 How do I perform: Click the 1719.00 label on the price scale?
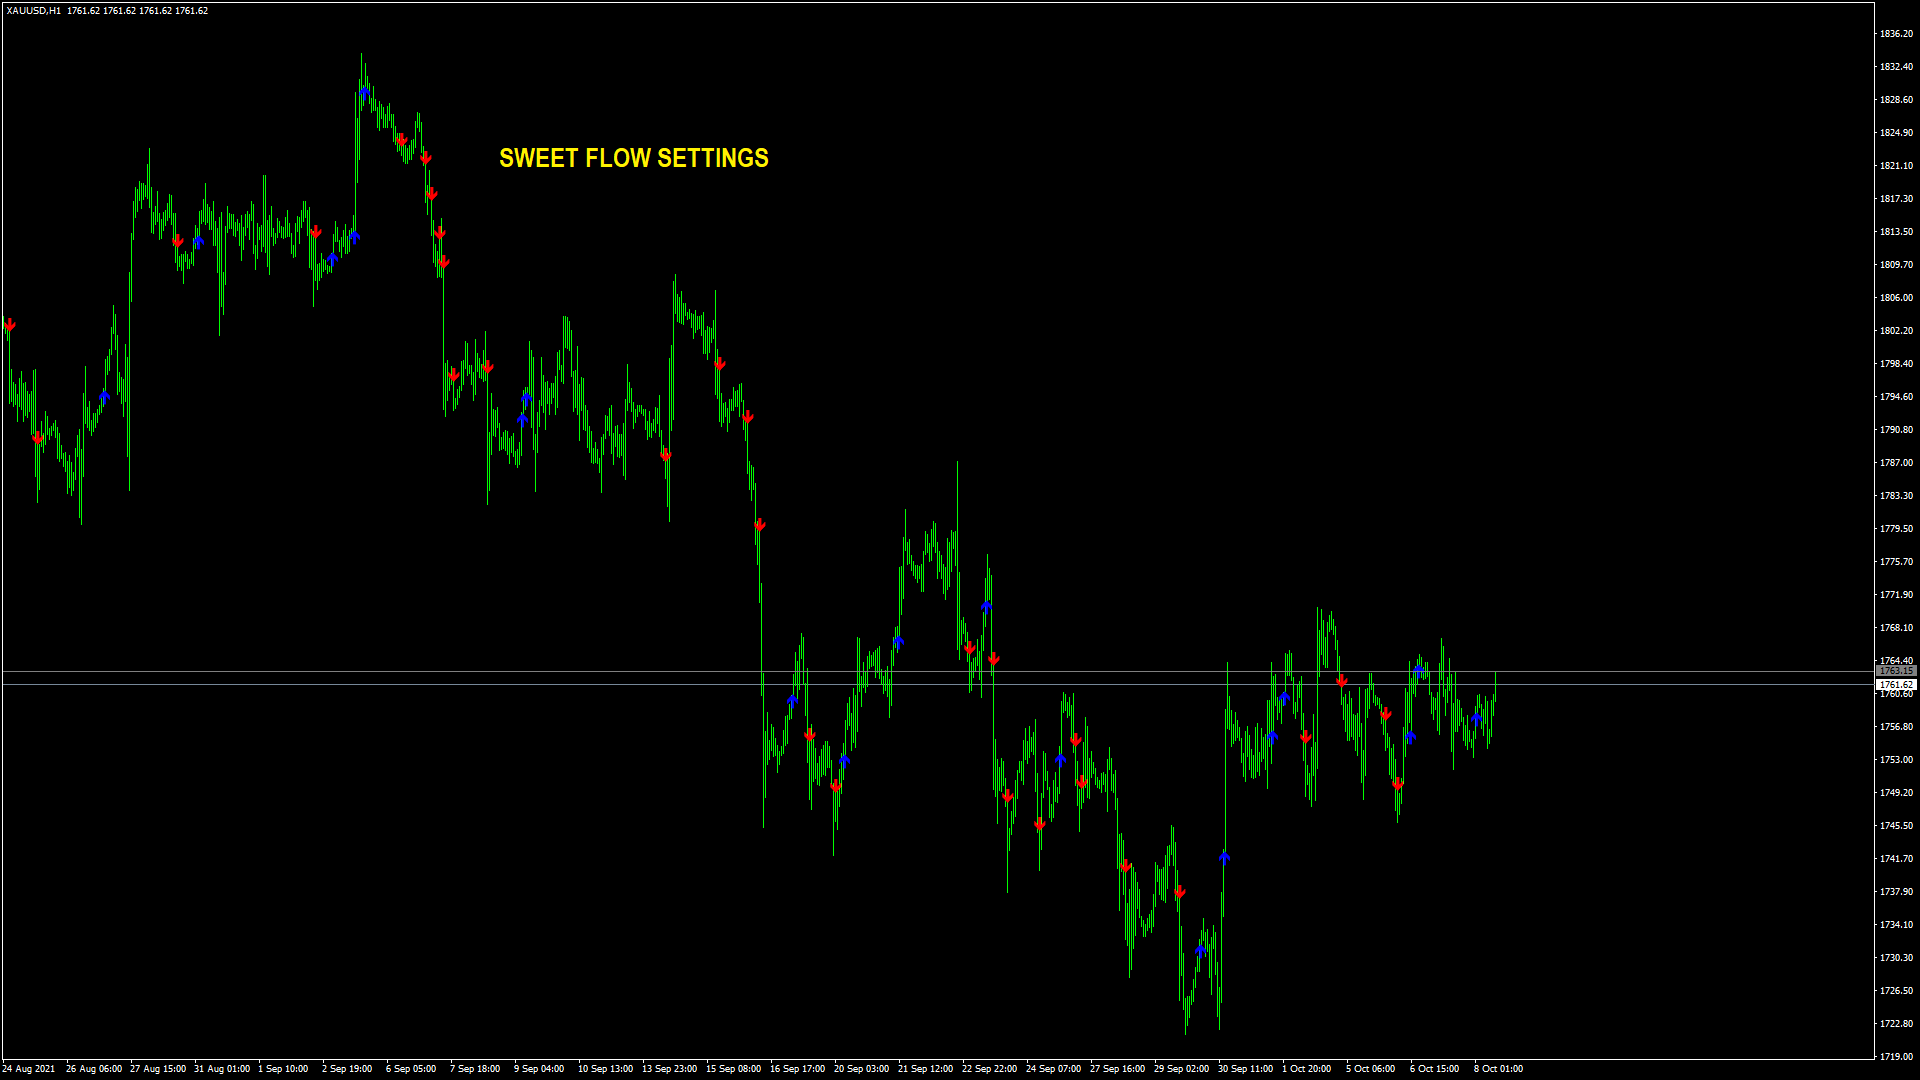[1895, 1056]
